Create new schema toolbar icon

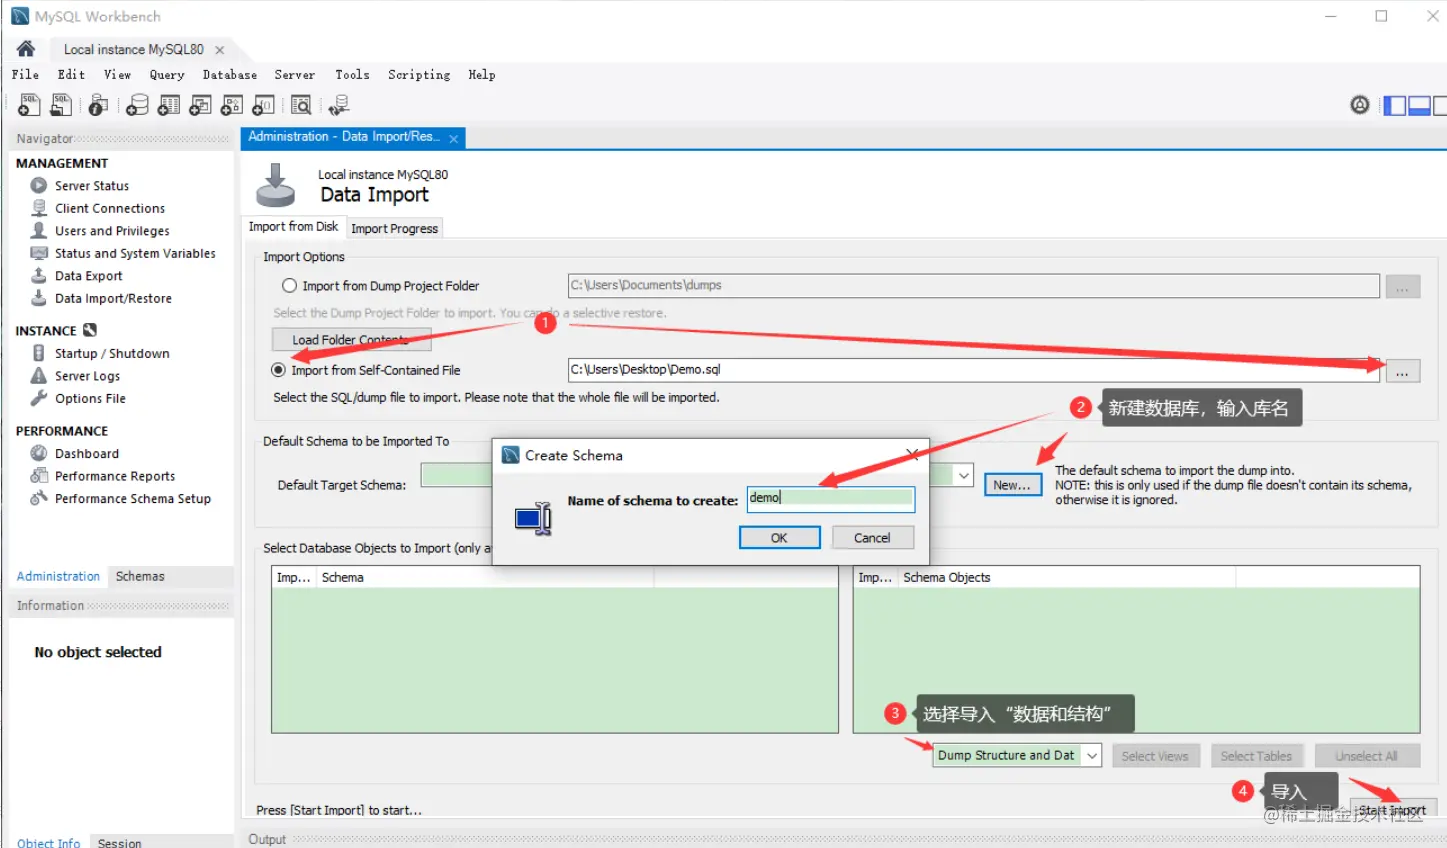tap(138, 104)
